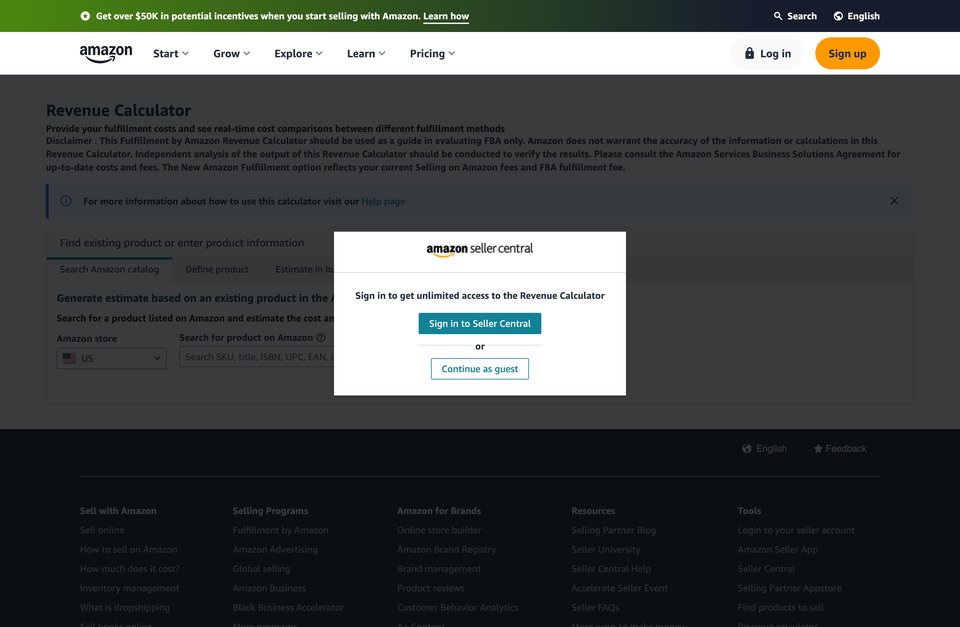This screenshot has width=960, height=627.
Task: Click the Search text in top banner
Action: click(802, 16)
